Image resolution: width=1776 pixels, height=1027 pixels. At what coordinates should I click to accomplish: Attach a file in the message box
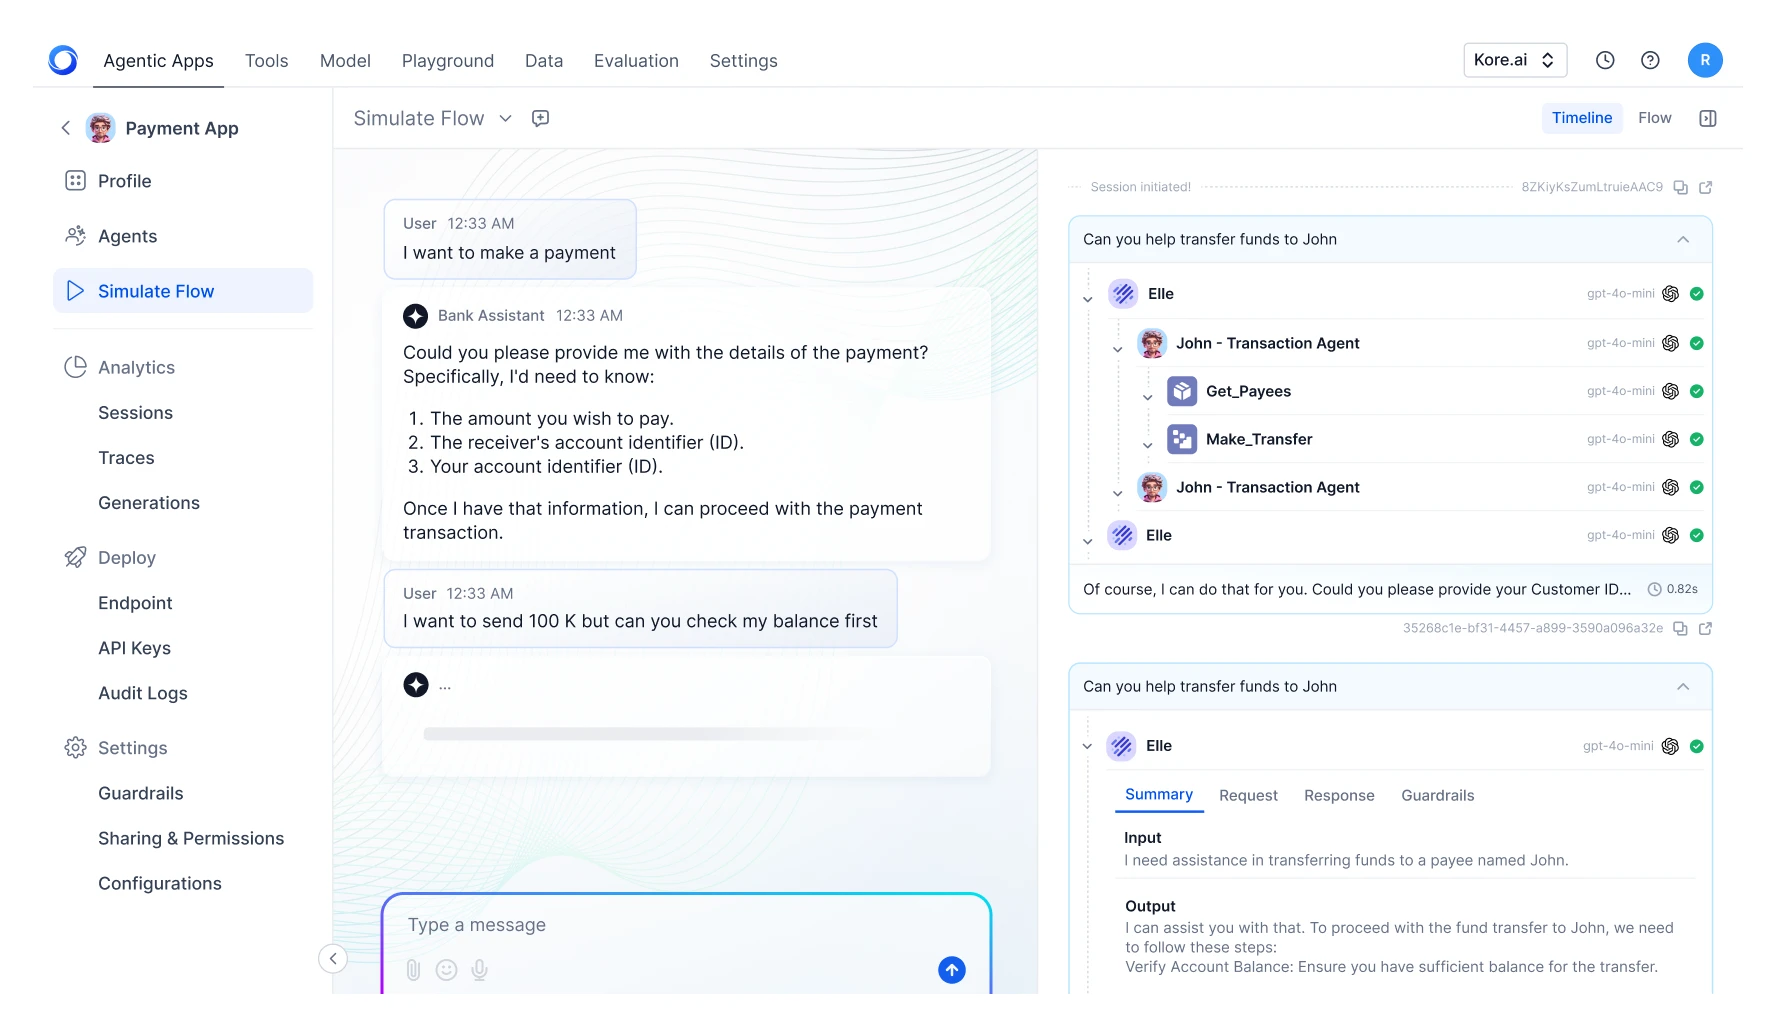(412, 969)
